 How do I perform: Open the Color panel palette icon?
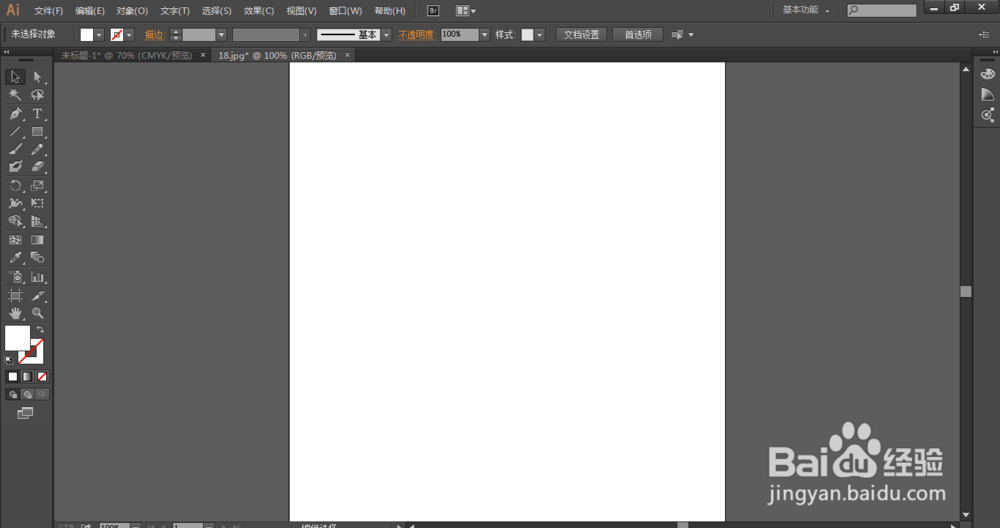(987, 74)
